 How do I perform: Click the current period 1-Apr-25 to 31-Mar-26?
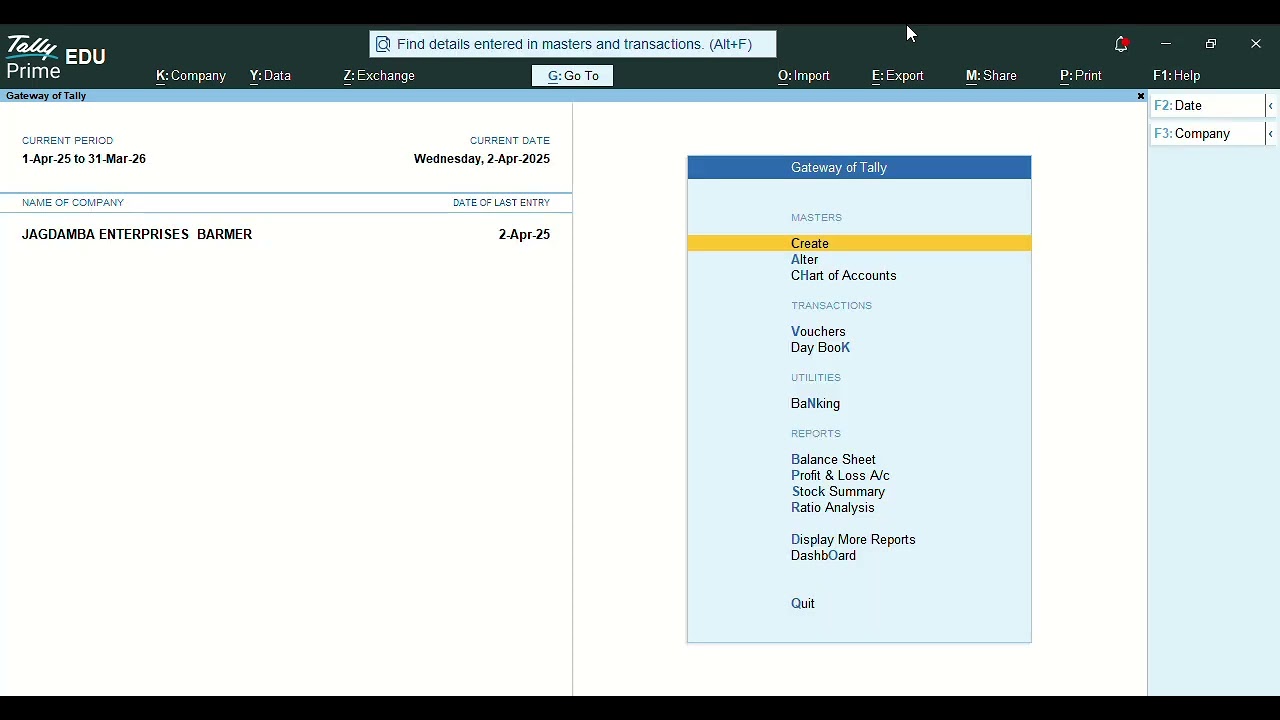[84, 160]
